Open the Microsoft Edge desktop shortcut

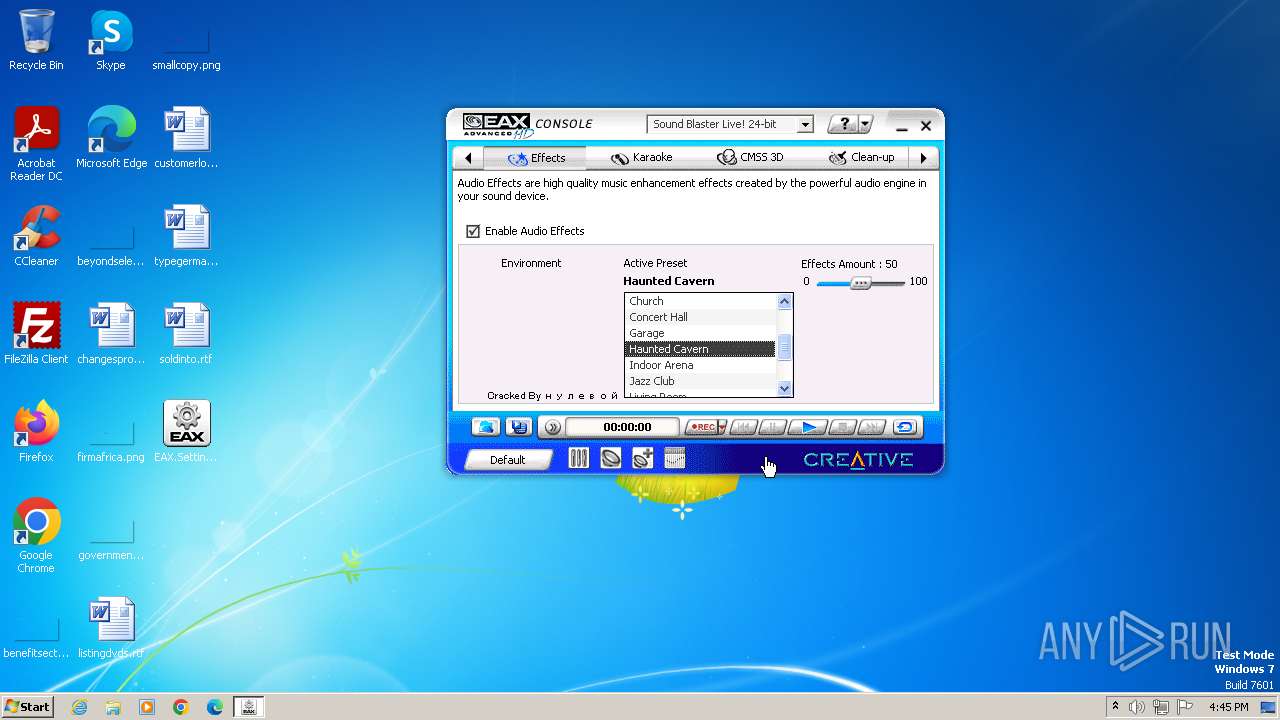tap(111, 137)
